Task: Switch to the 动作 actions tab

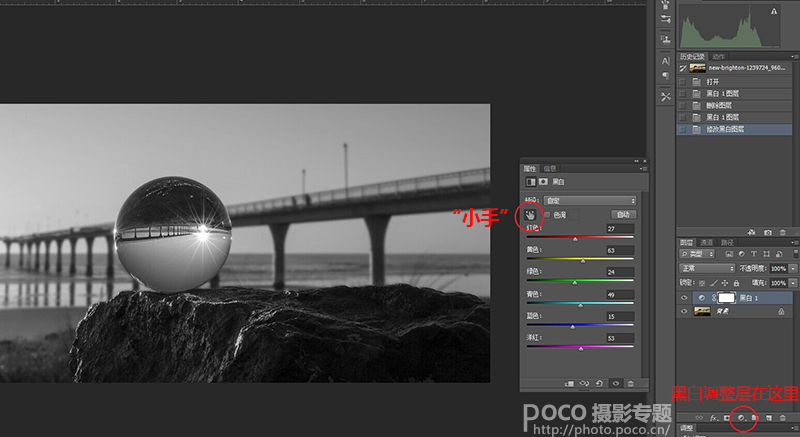Action: [721, 56]
